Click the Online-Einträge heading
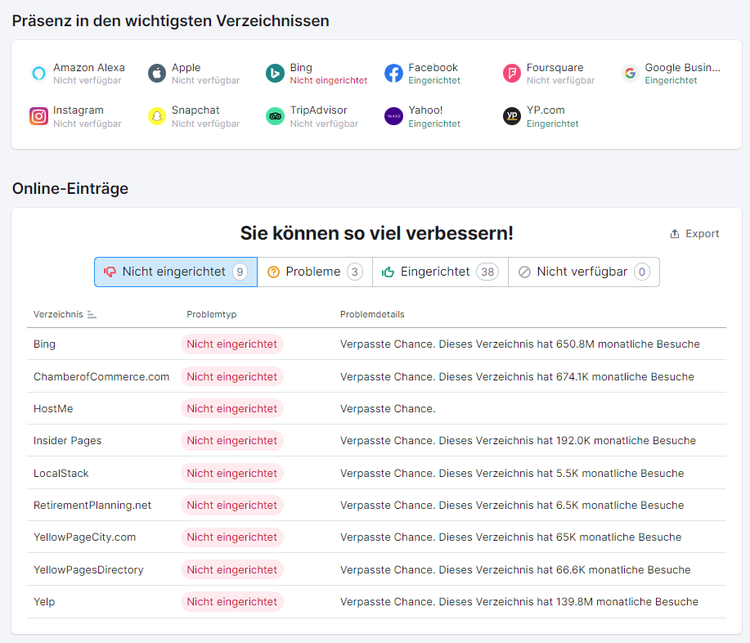 click(70, 188)
